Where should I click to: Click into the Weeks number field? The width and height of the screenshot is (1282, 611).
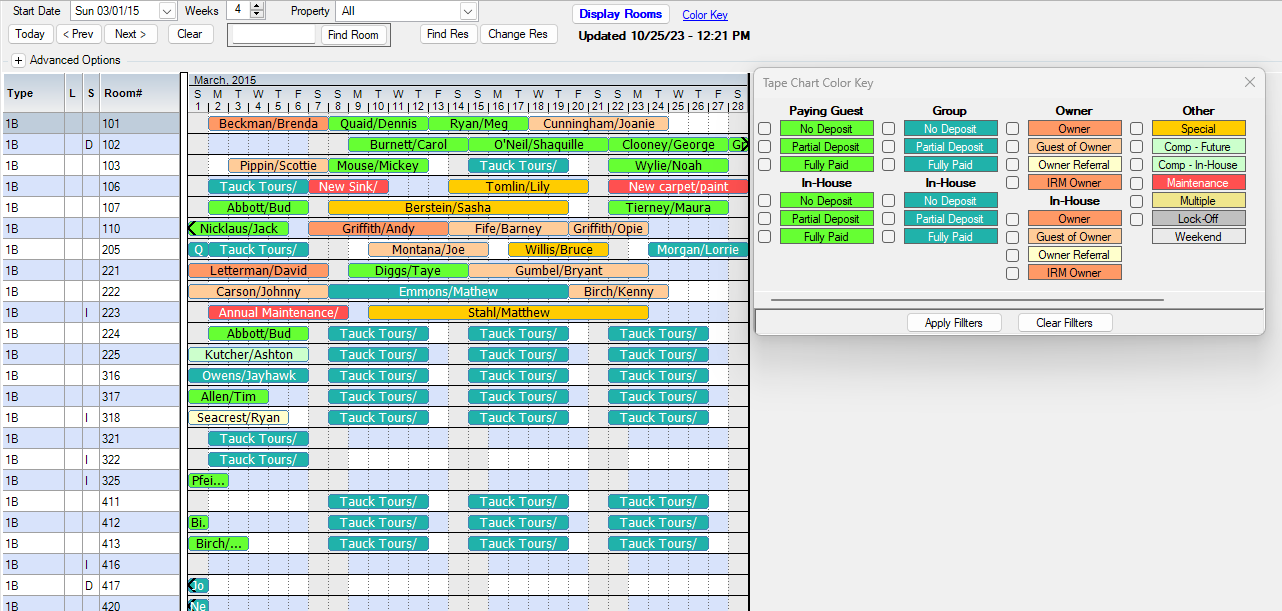(x=238, y=10)
